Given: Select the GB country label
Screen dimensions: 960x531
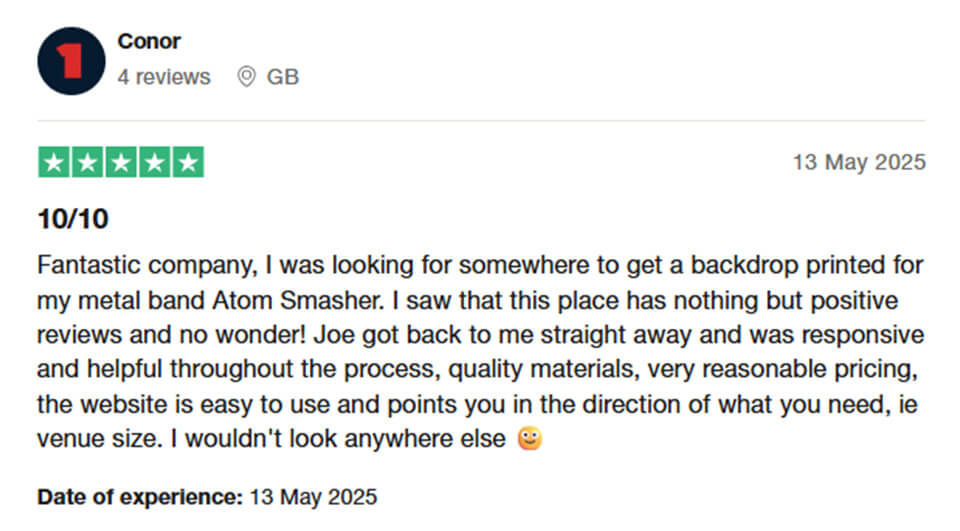Looking at the screenshot, I should click(282, 77).
